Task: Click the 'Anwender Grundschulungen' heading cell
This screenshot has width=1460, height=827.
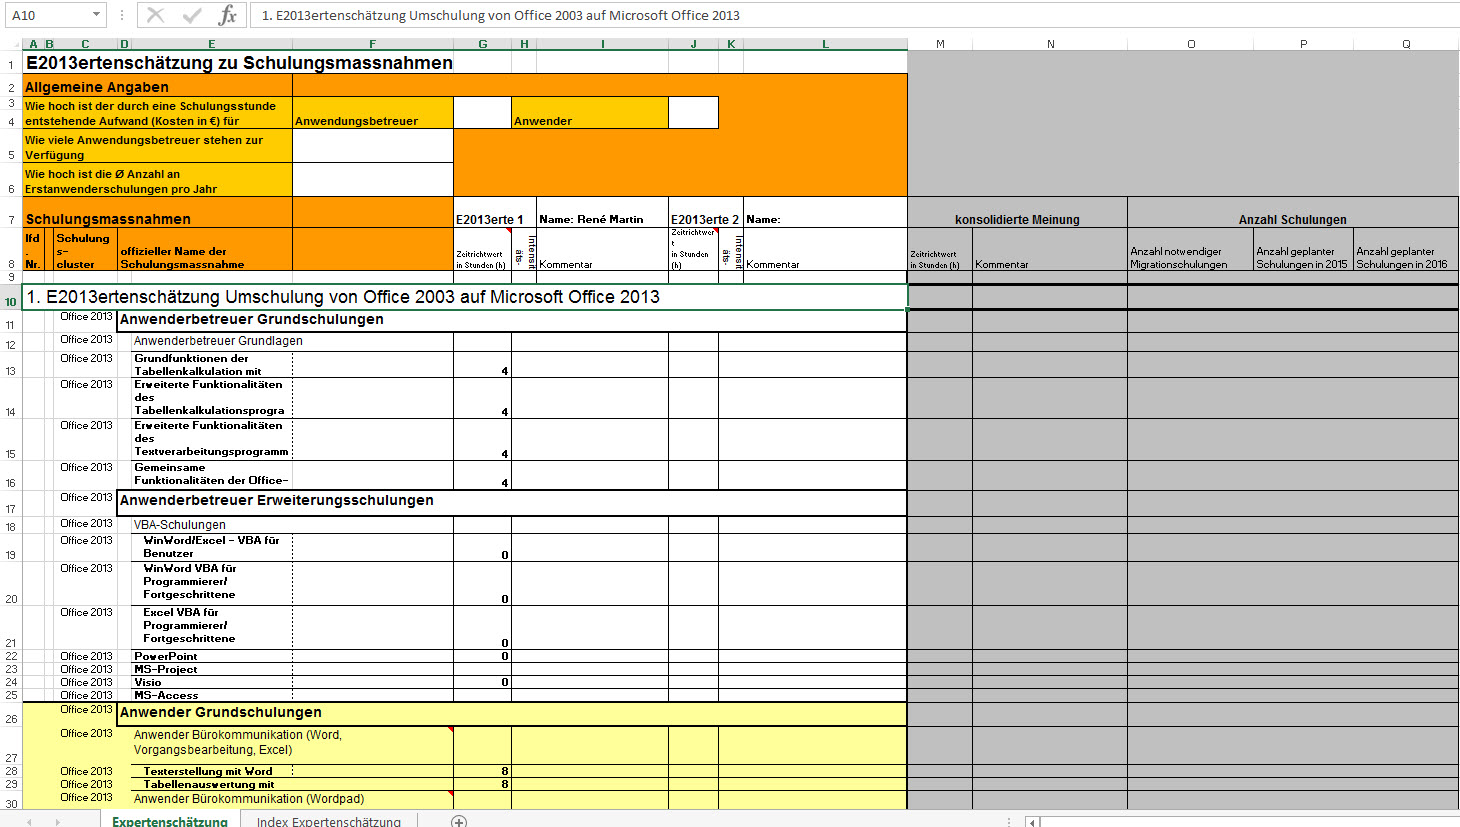Action: click(x=220, y=713)
